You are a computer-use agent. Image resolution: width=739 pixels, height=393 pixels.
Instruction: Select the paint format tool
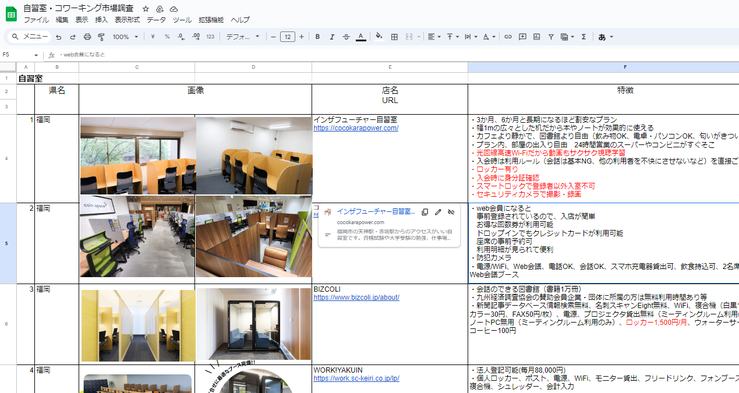coord(101,37)
